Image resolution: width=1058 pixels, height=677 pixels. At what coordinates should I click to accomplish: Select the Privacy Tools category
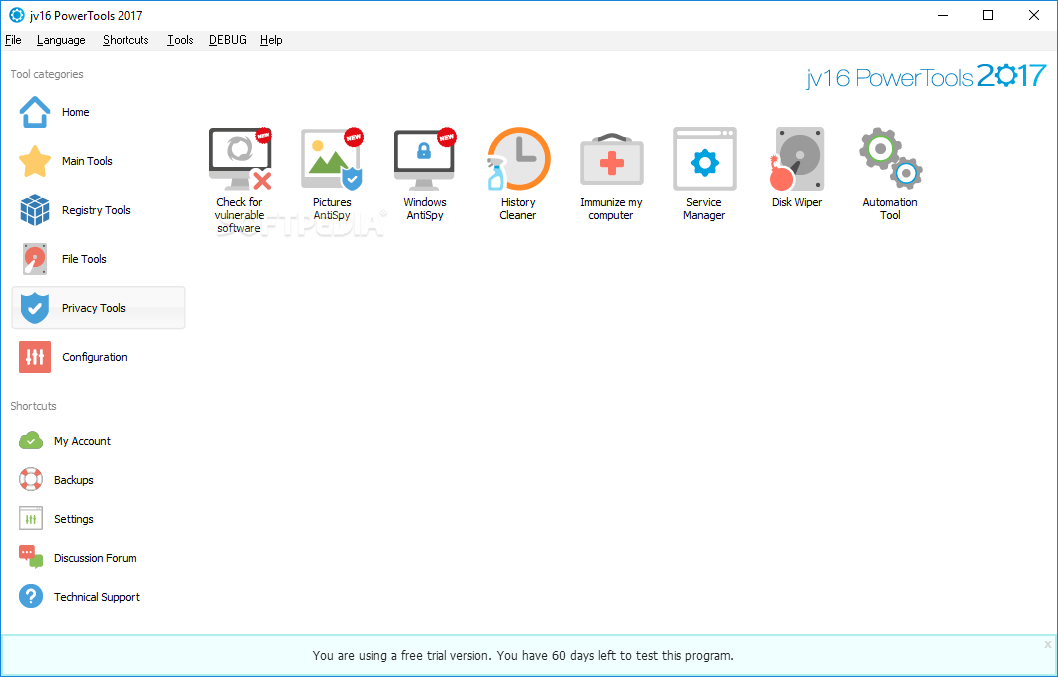[99, 308]
